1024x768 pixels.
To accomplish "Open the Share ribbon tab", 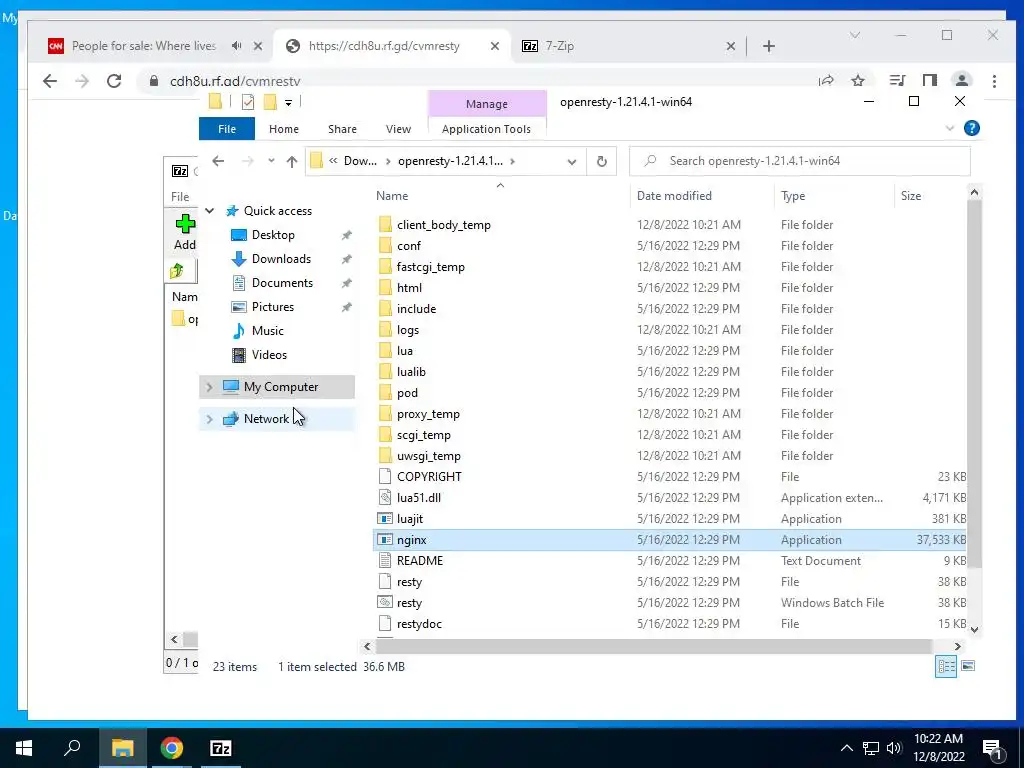I will pyautogui.click(x=342, y=129).
